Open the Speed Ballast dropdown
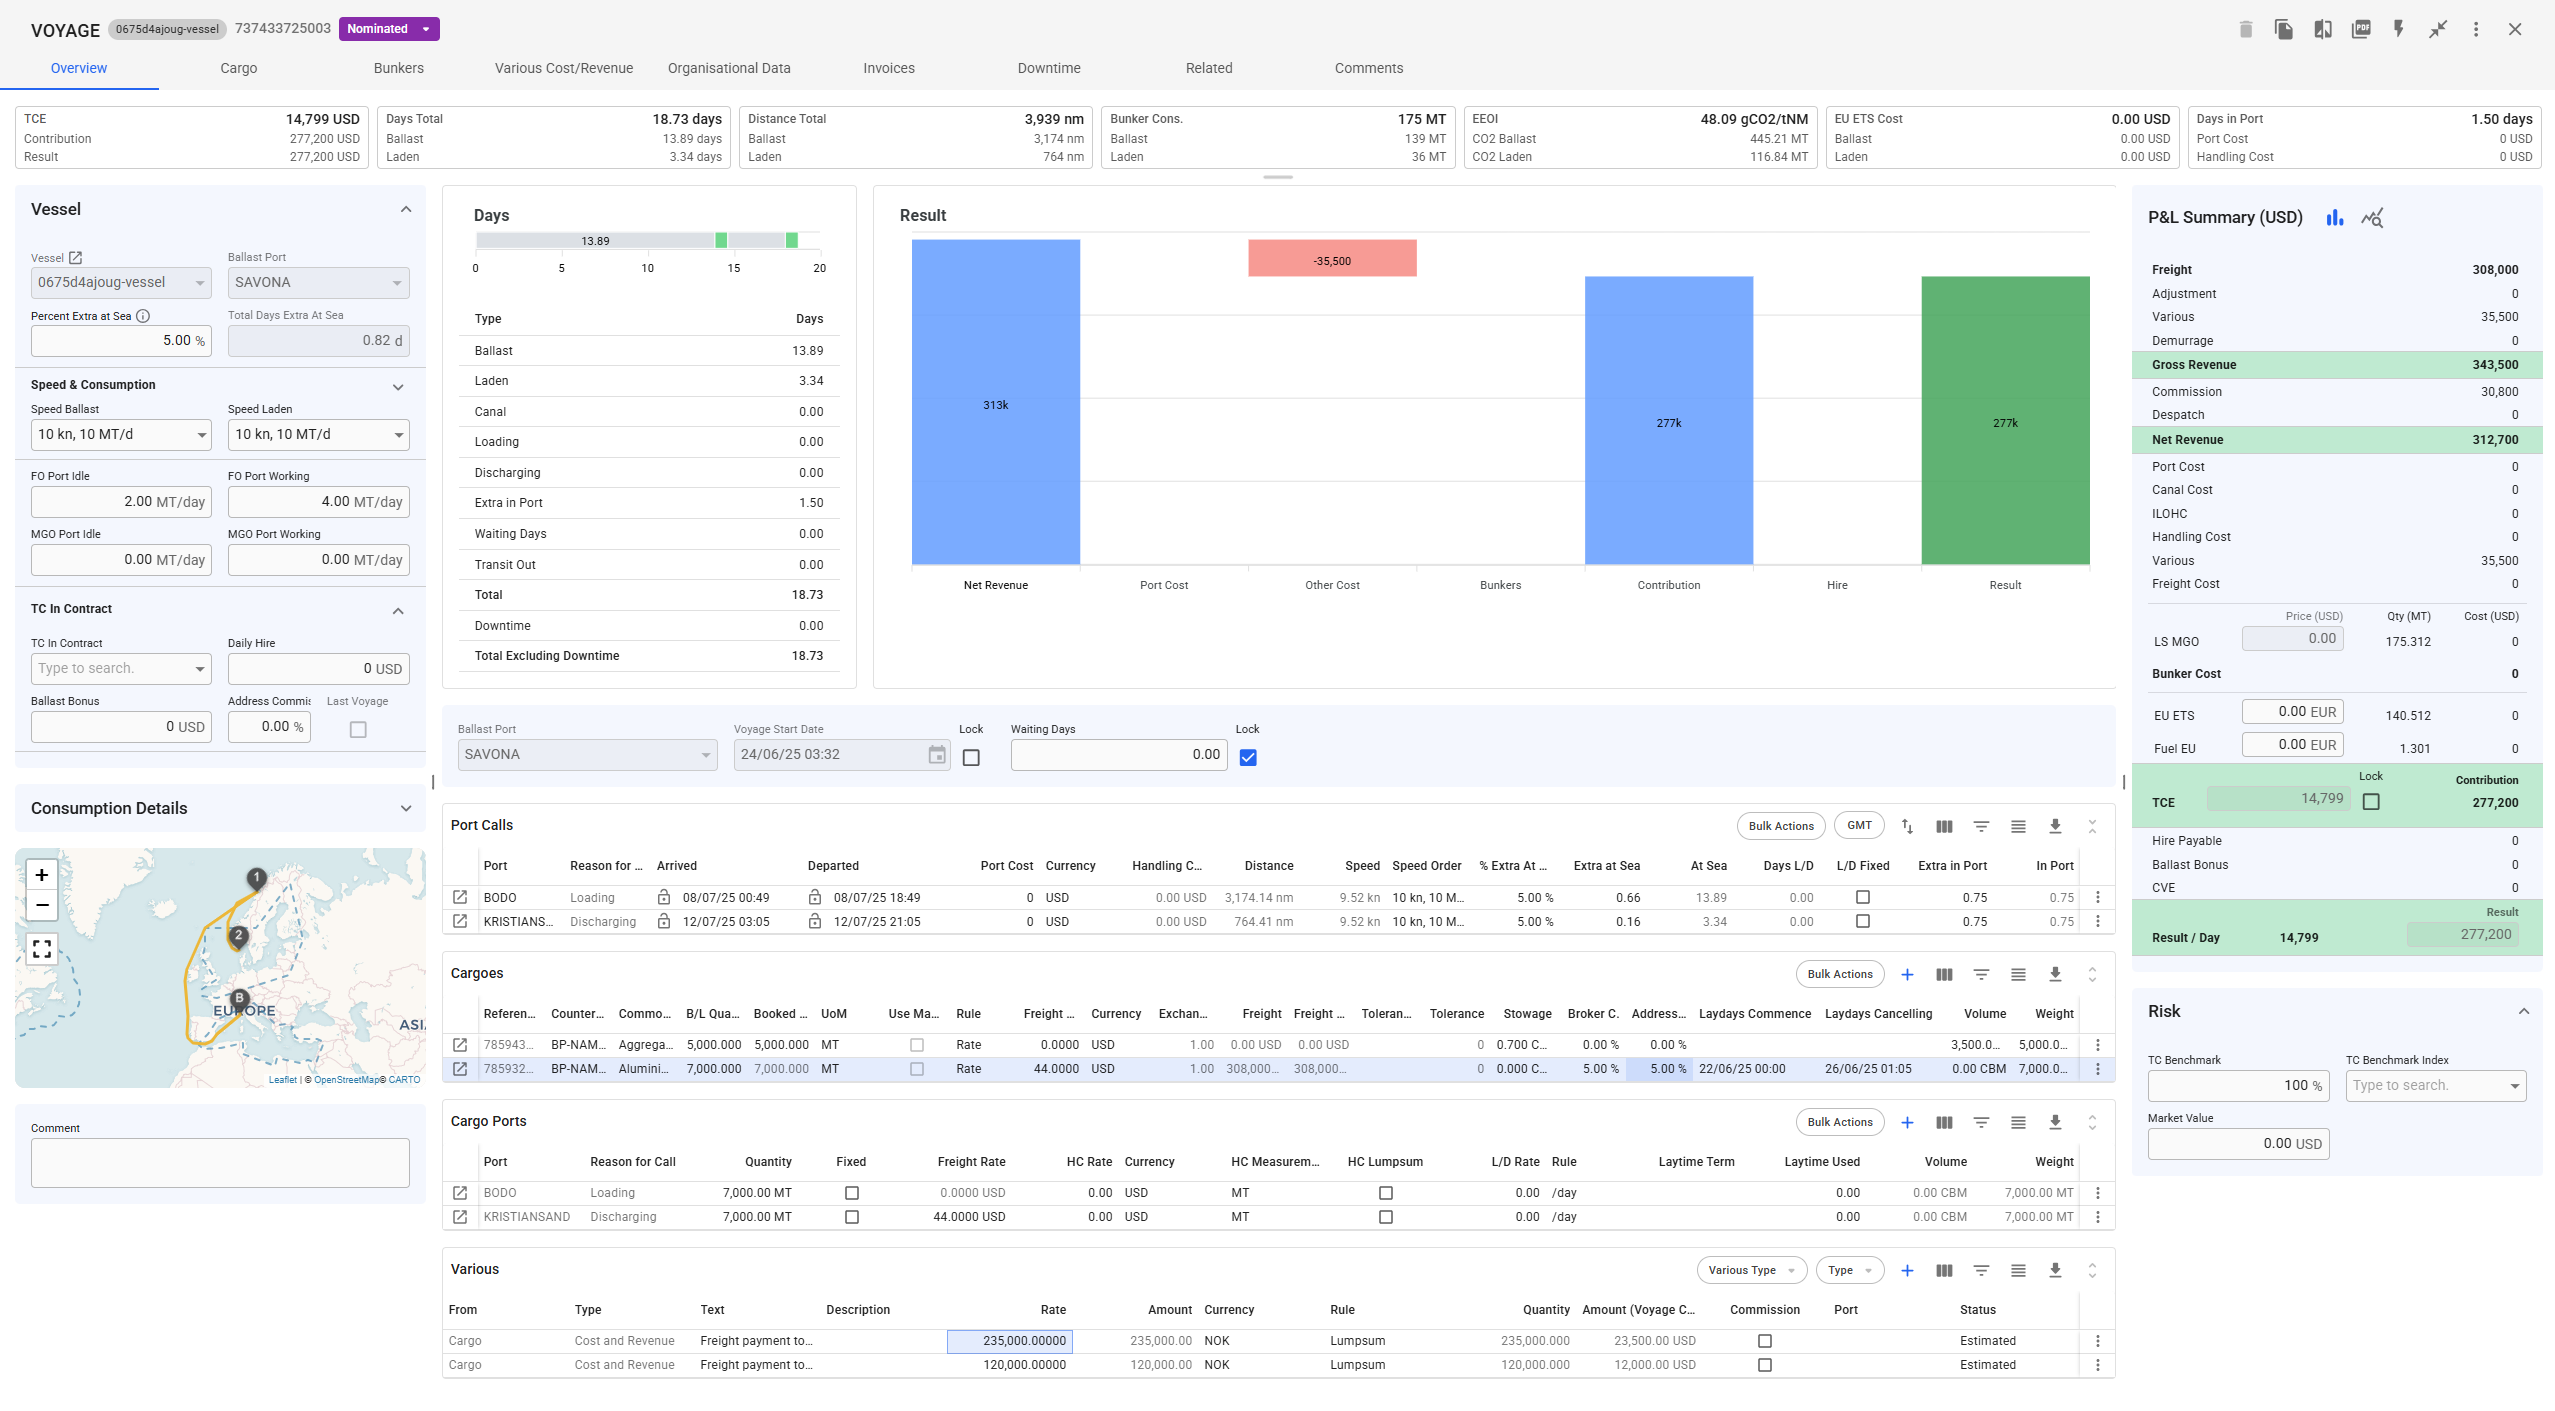Viewport: 2555px width, 1411px height. click(121, 434)
